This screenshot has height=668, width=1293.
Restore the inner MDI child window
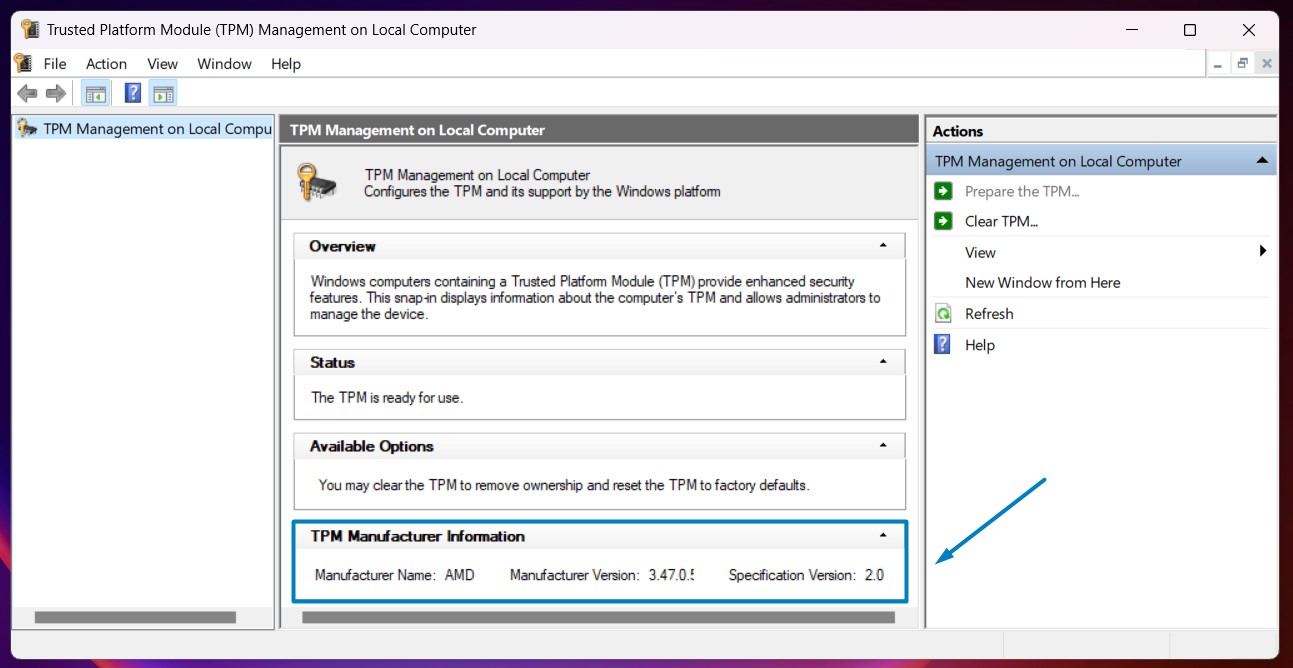(x=1242, y=64)
